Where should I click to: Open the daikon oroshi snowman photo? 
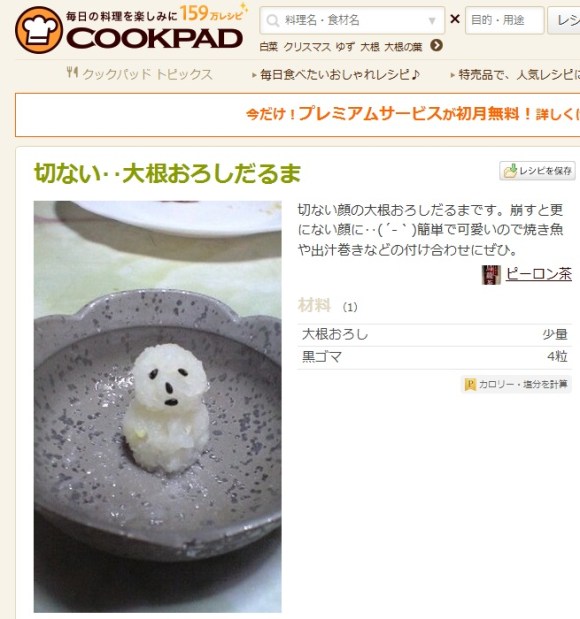pos(158,406)
